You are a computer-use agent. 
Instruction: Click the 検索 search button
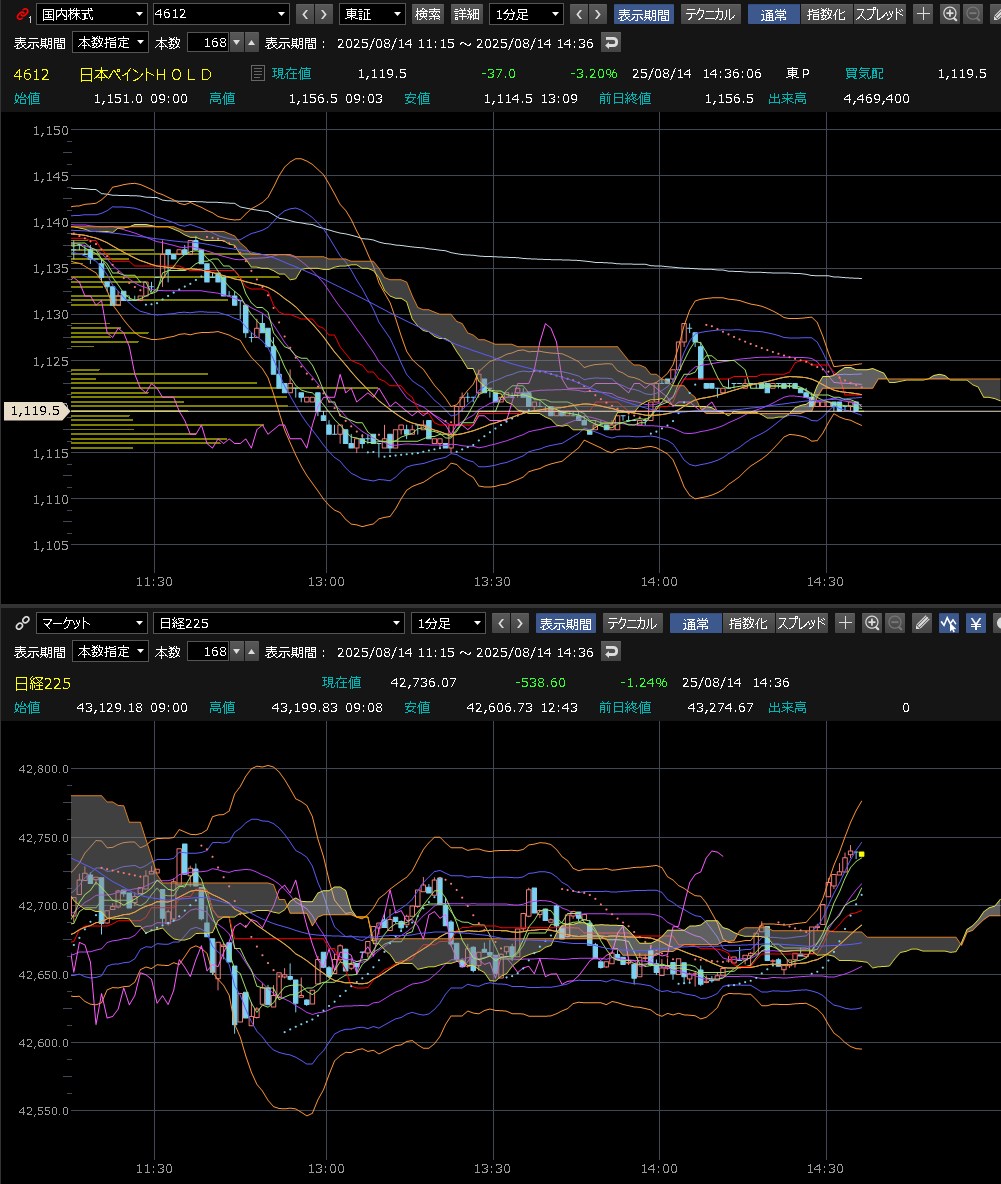[428, 14]
